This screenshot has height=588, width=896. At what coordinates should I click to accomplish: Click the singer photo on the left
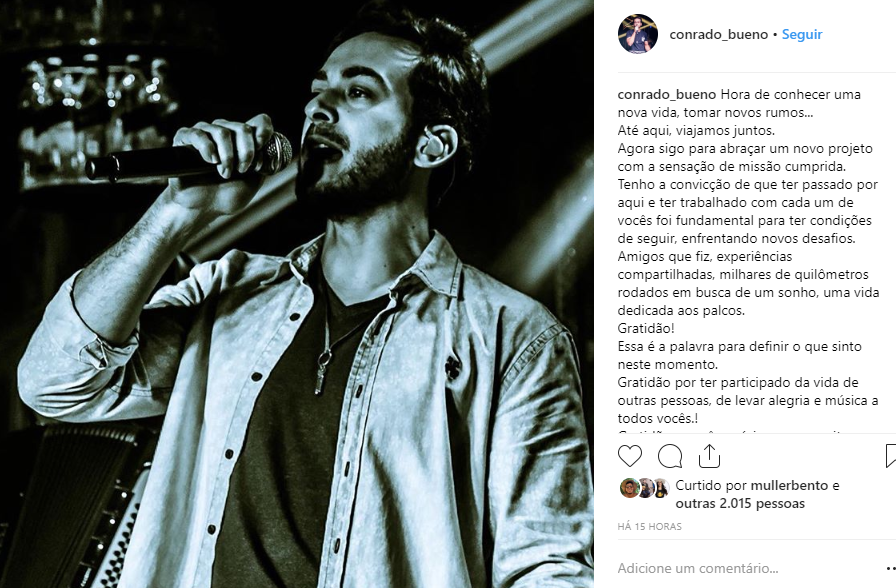pyautogui.click(x=297, y=294)
